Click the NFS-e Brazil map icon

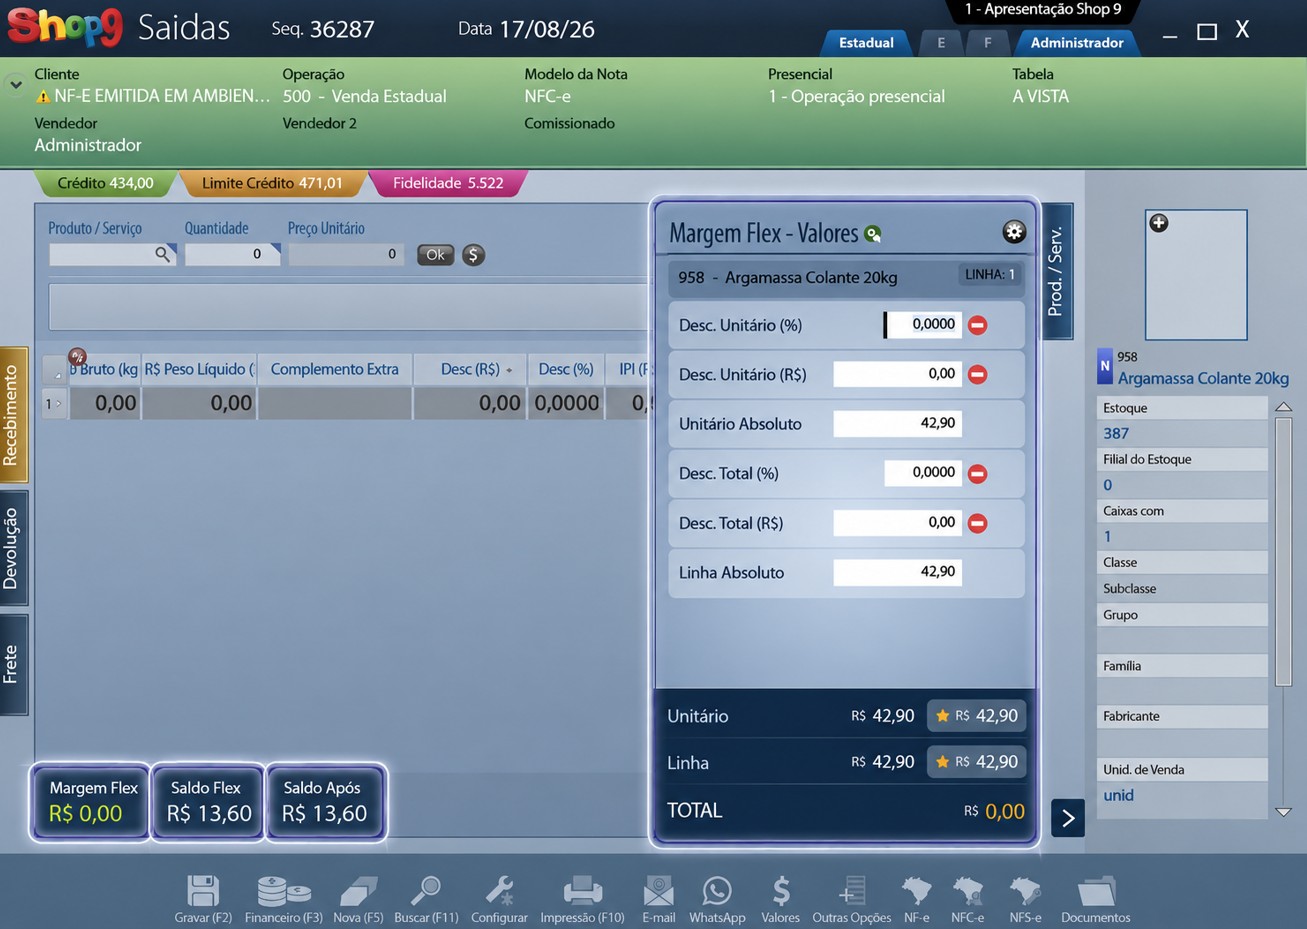click(1025, 890)
